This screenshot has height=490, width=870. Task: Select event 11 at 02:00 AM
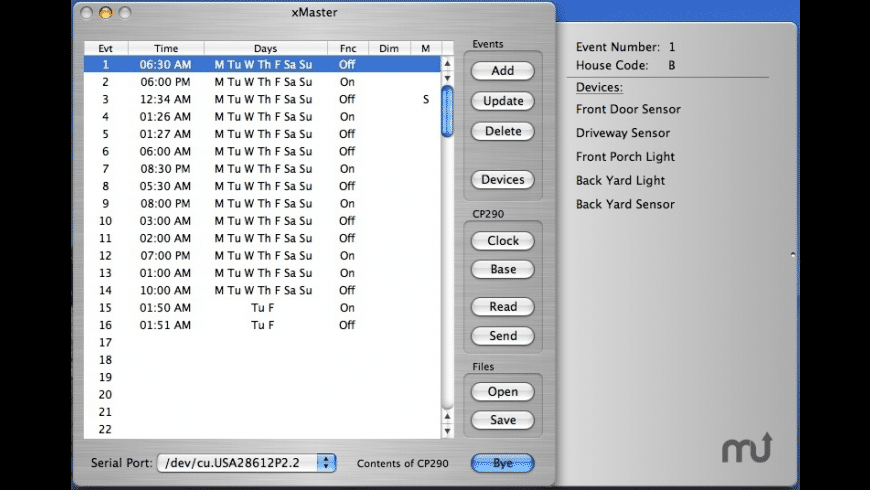click(x=262, y=238)
